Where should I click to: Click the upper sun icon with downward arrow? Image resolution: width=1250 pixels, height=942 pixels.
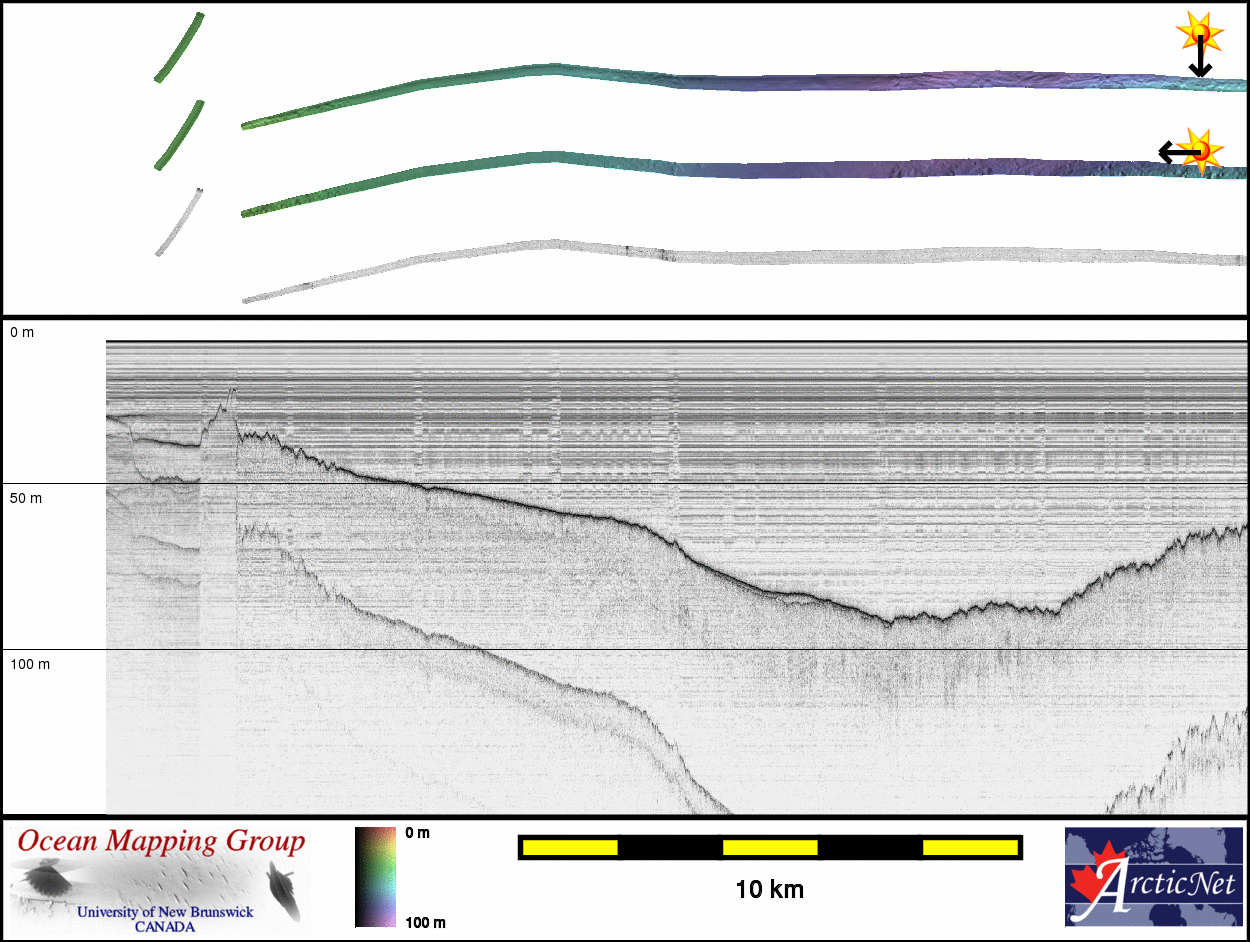(1197, 32)
